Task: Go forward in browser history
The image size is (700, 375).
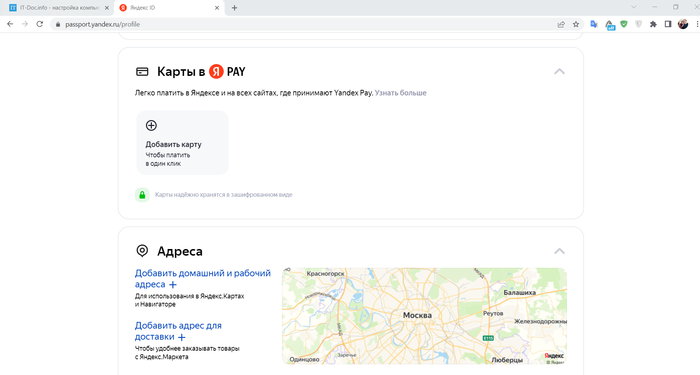Action: (x=25, y=24)
